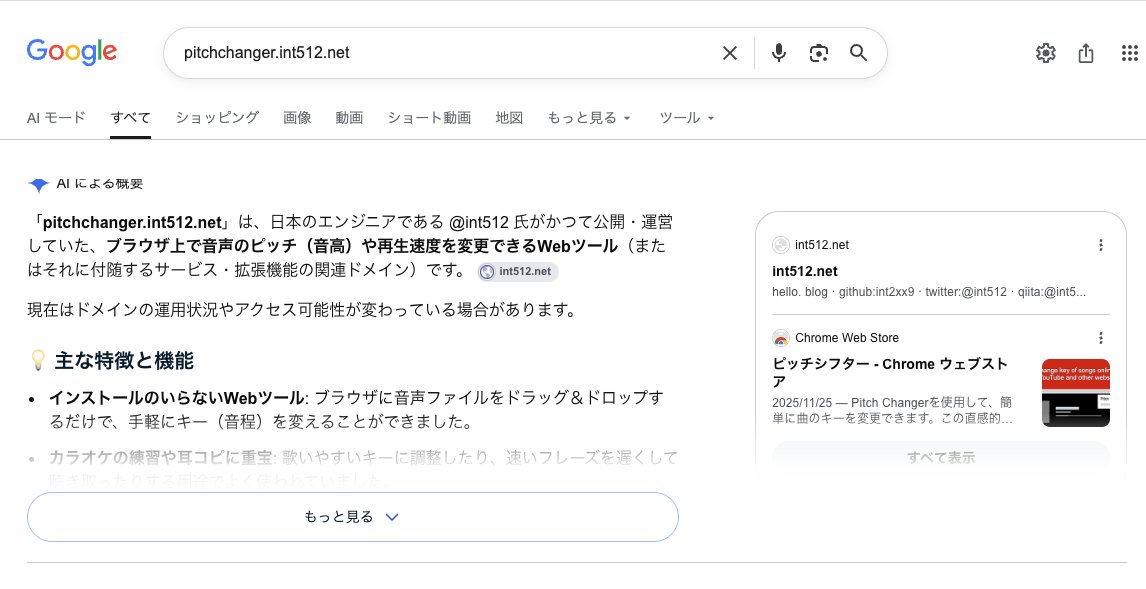Click the hello. blog · github:int2xx9 description
This screenshot has height=589, width=1146.
coord(929,292)
